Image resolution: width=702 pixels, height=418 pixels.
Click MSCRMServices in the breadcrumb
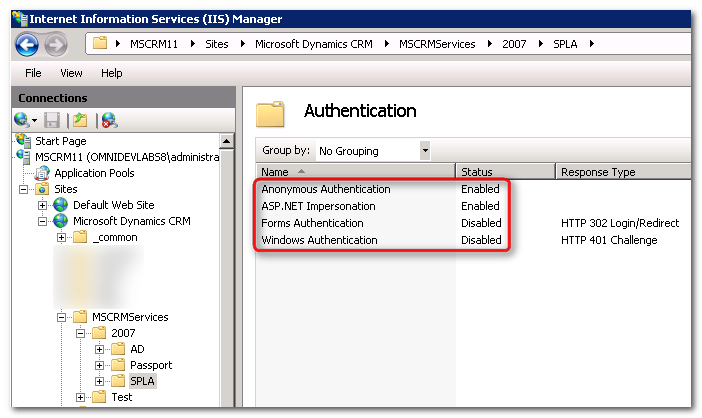coord(437,44)
